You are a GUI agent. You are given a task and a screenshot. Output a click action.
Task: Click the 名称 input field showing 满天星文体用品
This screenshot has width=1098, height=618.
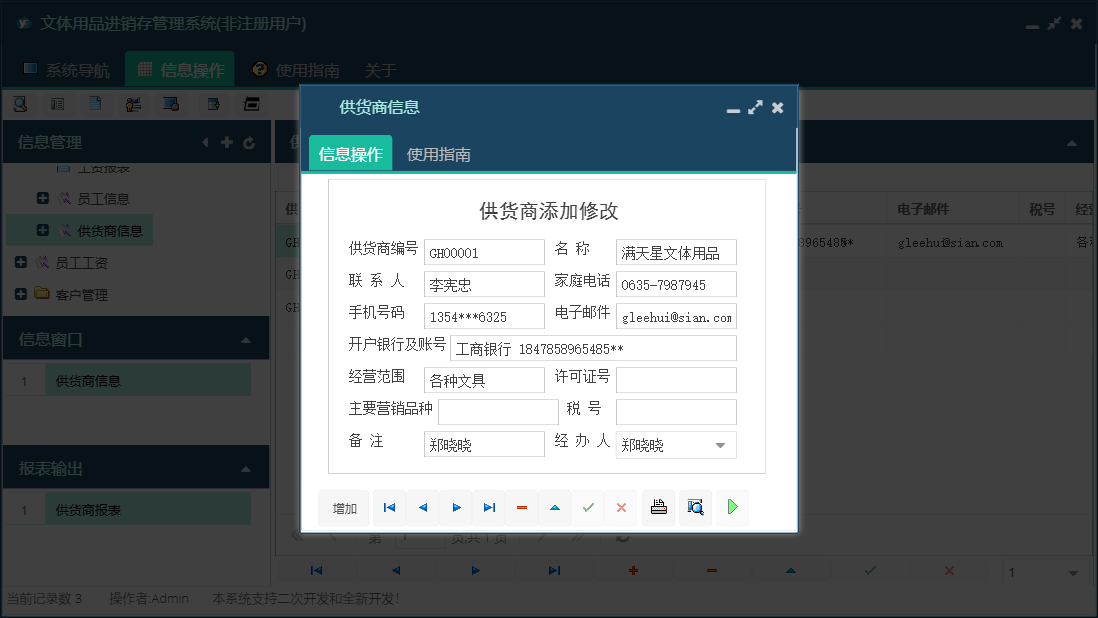[x=676, y=252]
